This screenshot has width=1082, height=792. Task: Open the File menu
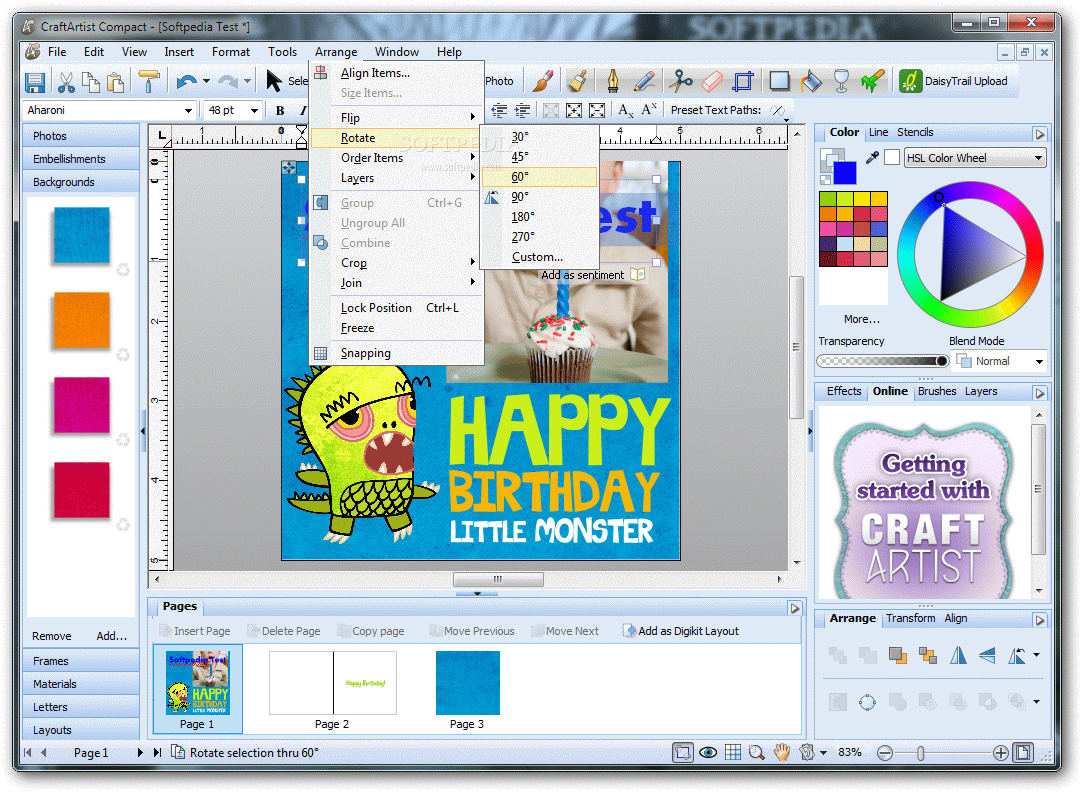click(57, 52)
